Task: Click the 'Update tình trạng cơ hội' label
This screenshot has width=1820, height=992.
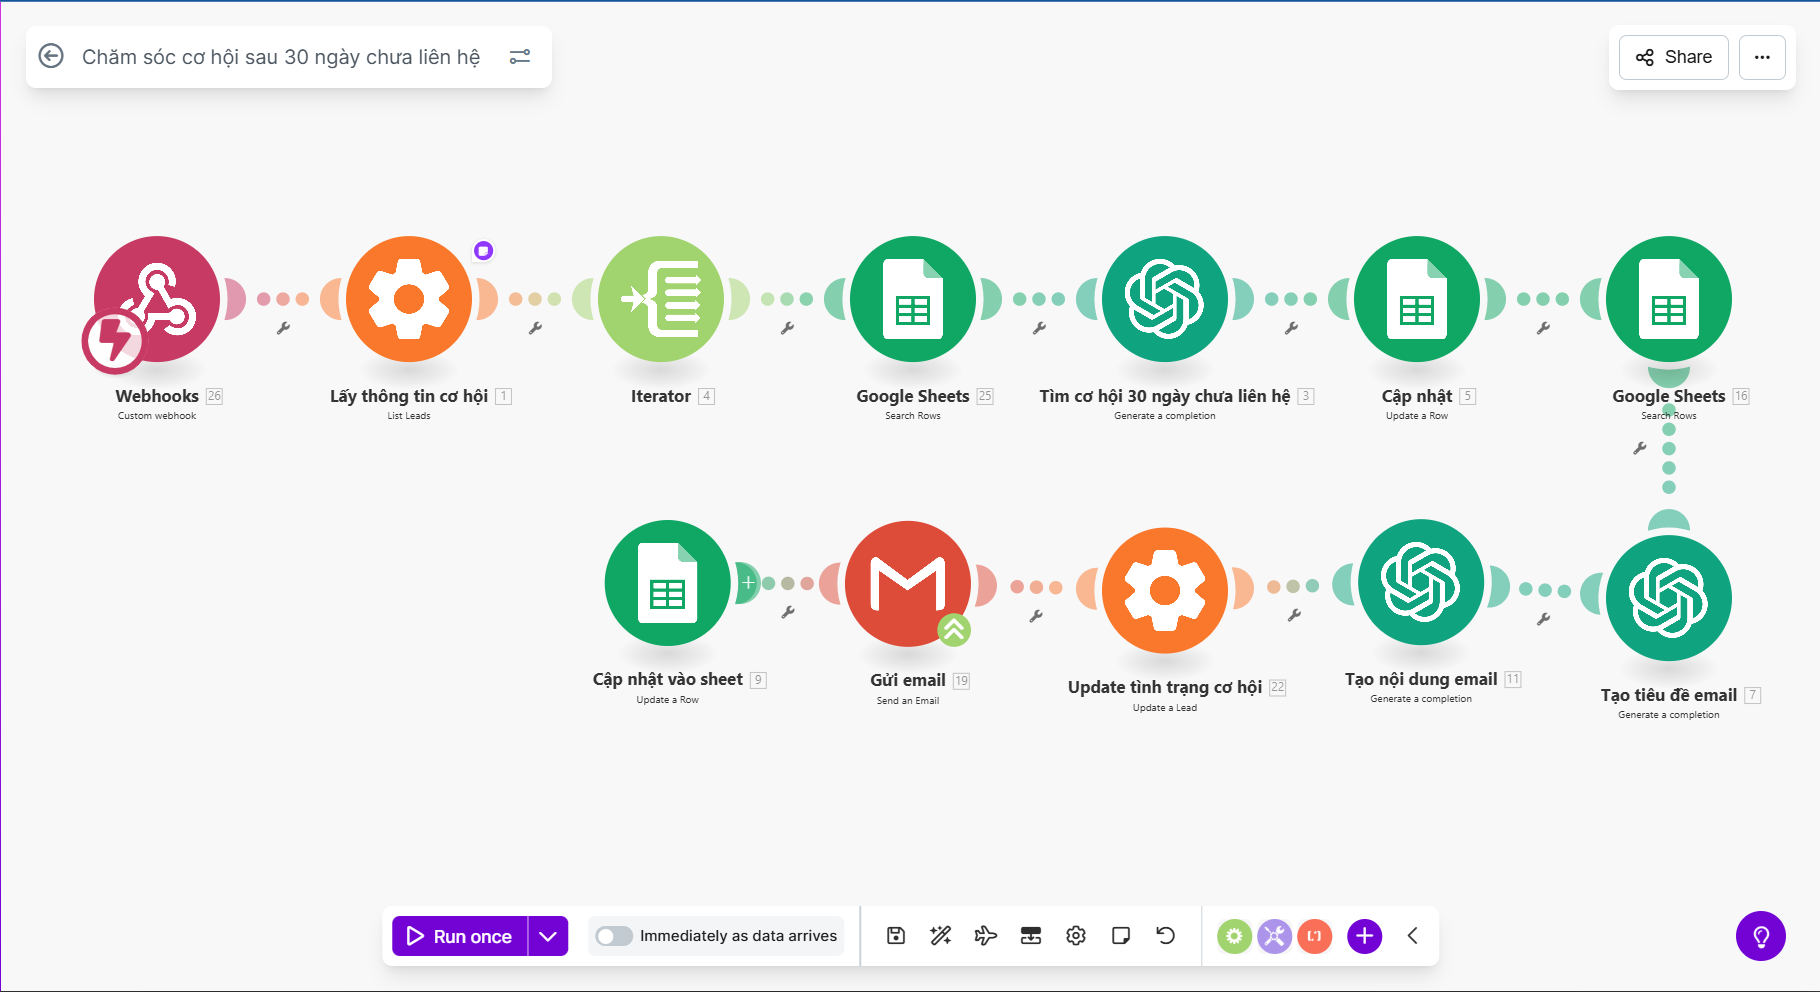Action: pos(1165,687)
